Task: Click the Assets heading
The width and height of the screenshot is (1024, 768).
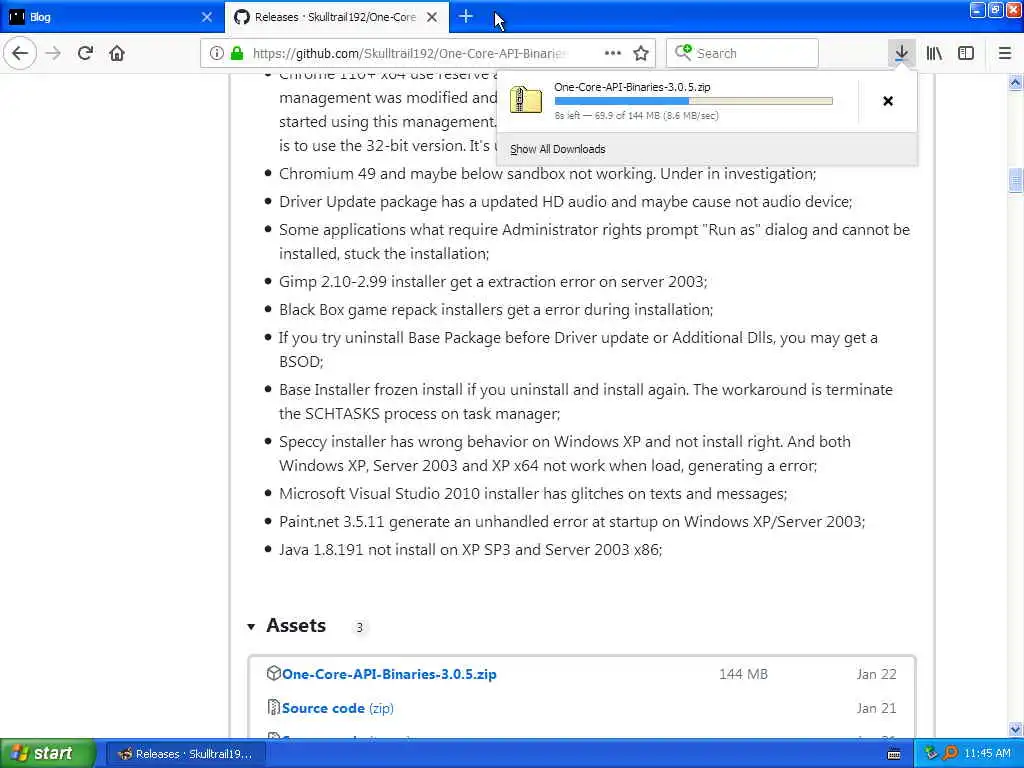Action: coord(296,626)
